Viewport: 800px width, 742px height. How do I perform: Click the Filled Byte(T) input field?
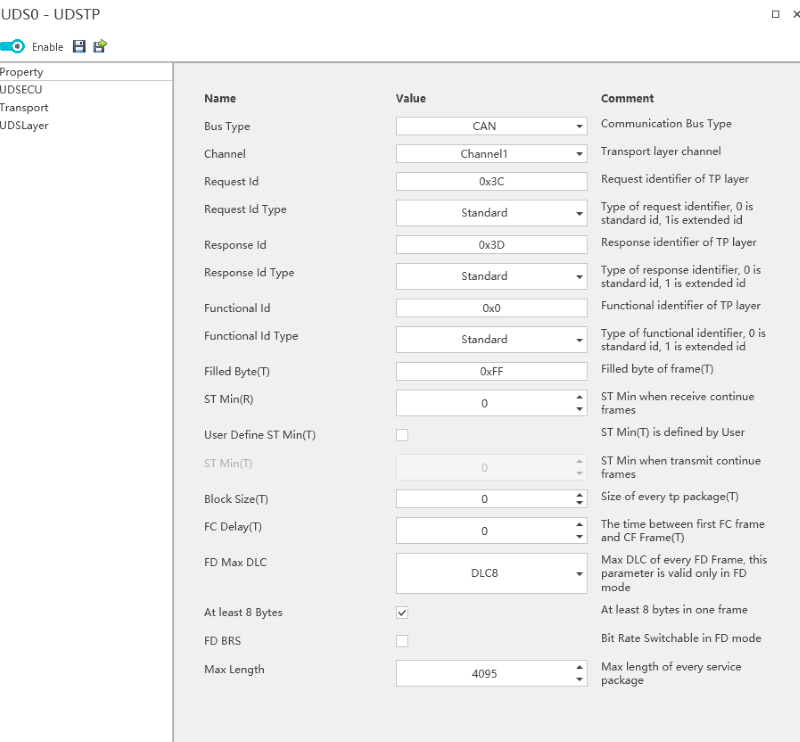[491, 372]
